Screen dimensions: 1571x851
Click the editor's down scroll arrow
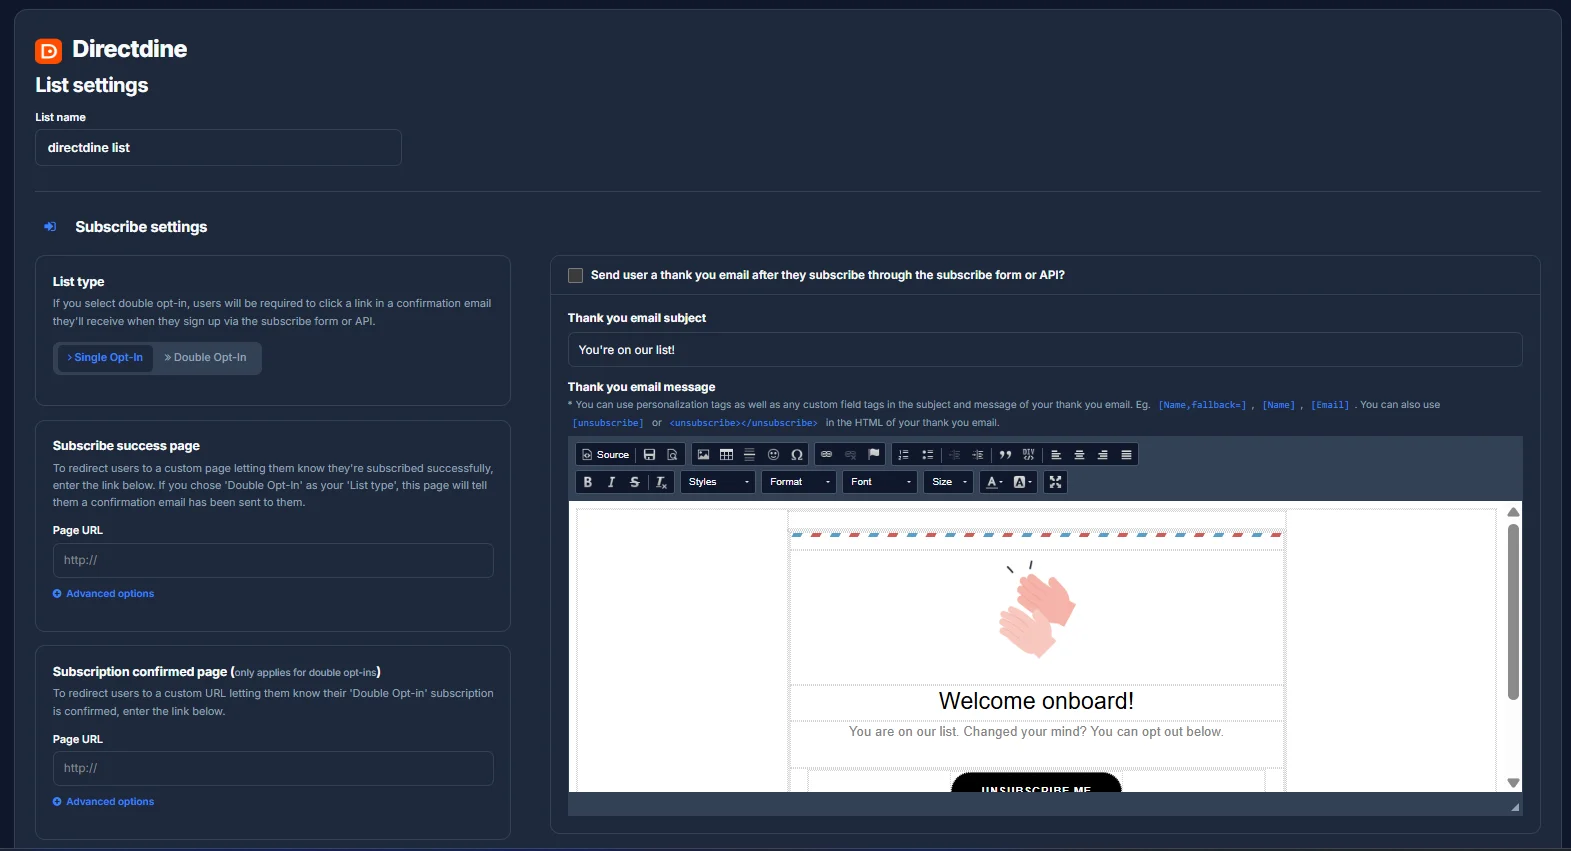(1513, 783)
